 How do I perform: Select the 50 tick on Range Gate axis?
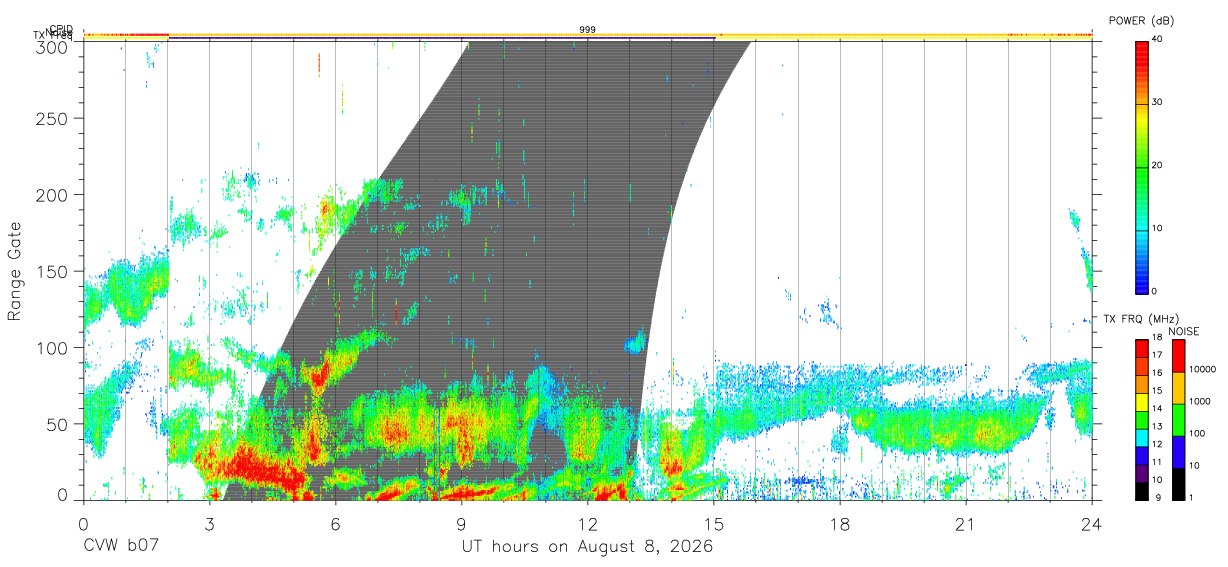coord(59,424)
